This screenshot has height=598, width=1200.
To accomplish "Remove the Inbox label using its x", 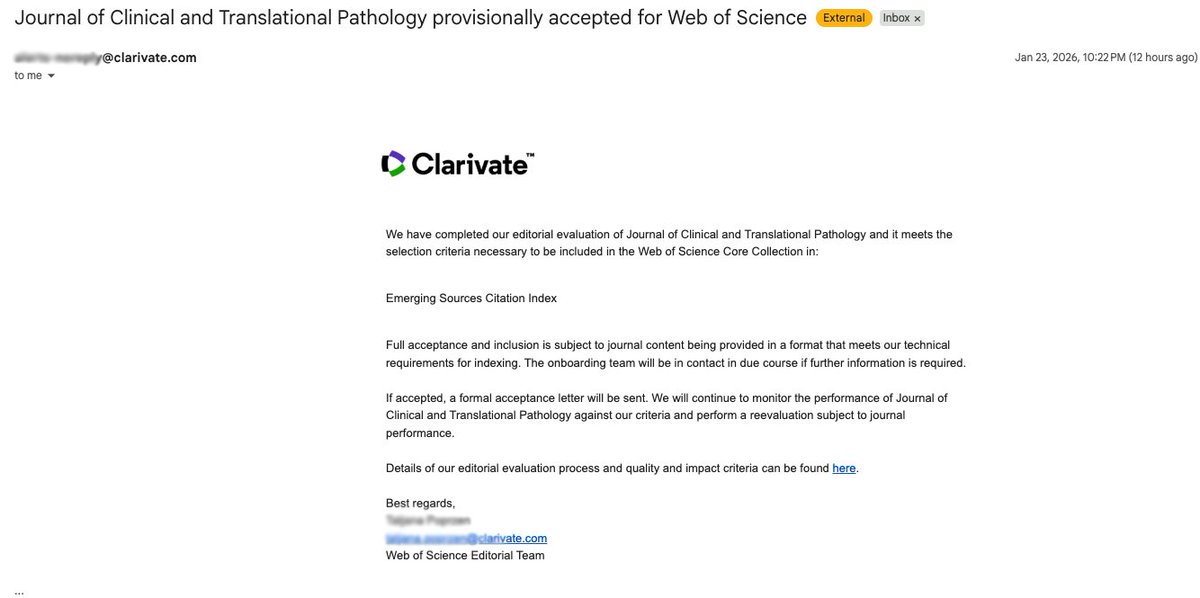I will (x=917, y=19).
